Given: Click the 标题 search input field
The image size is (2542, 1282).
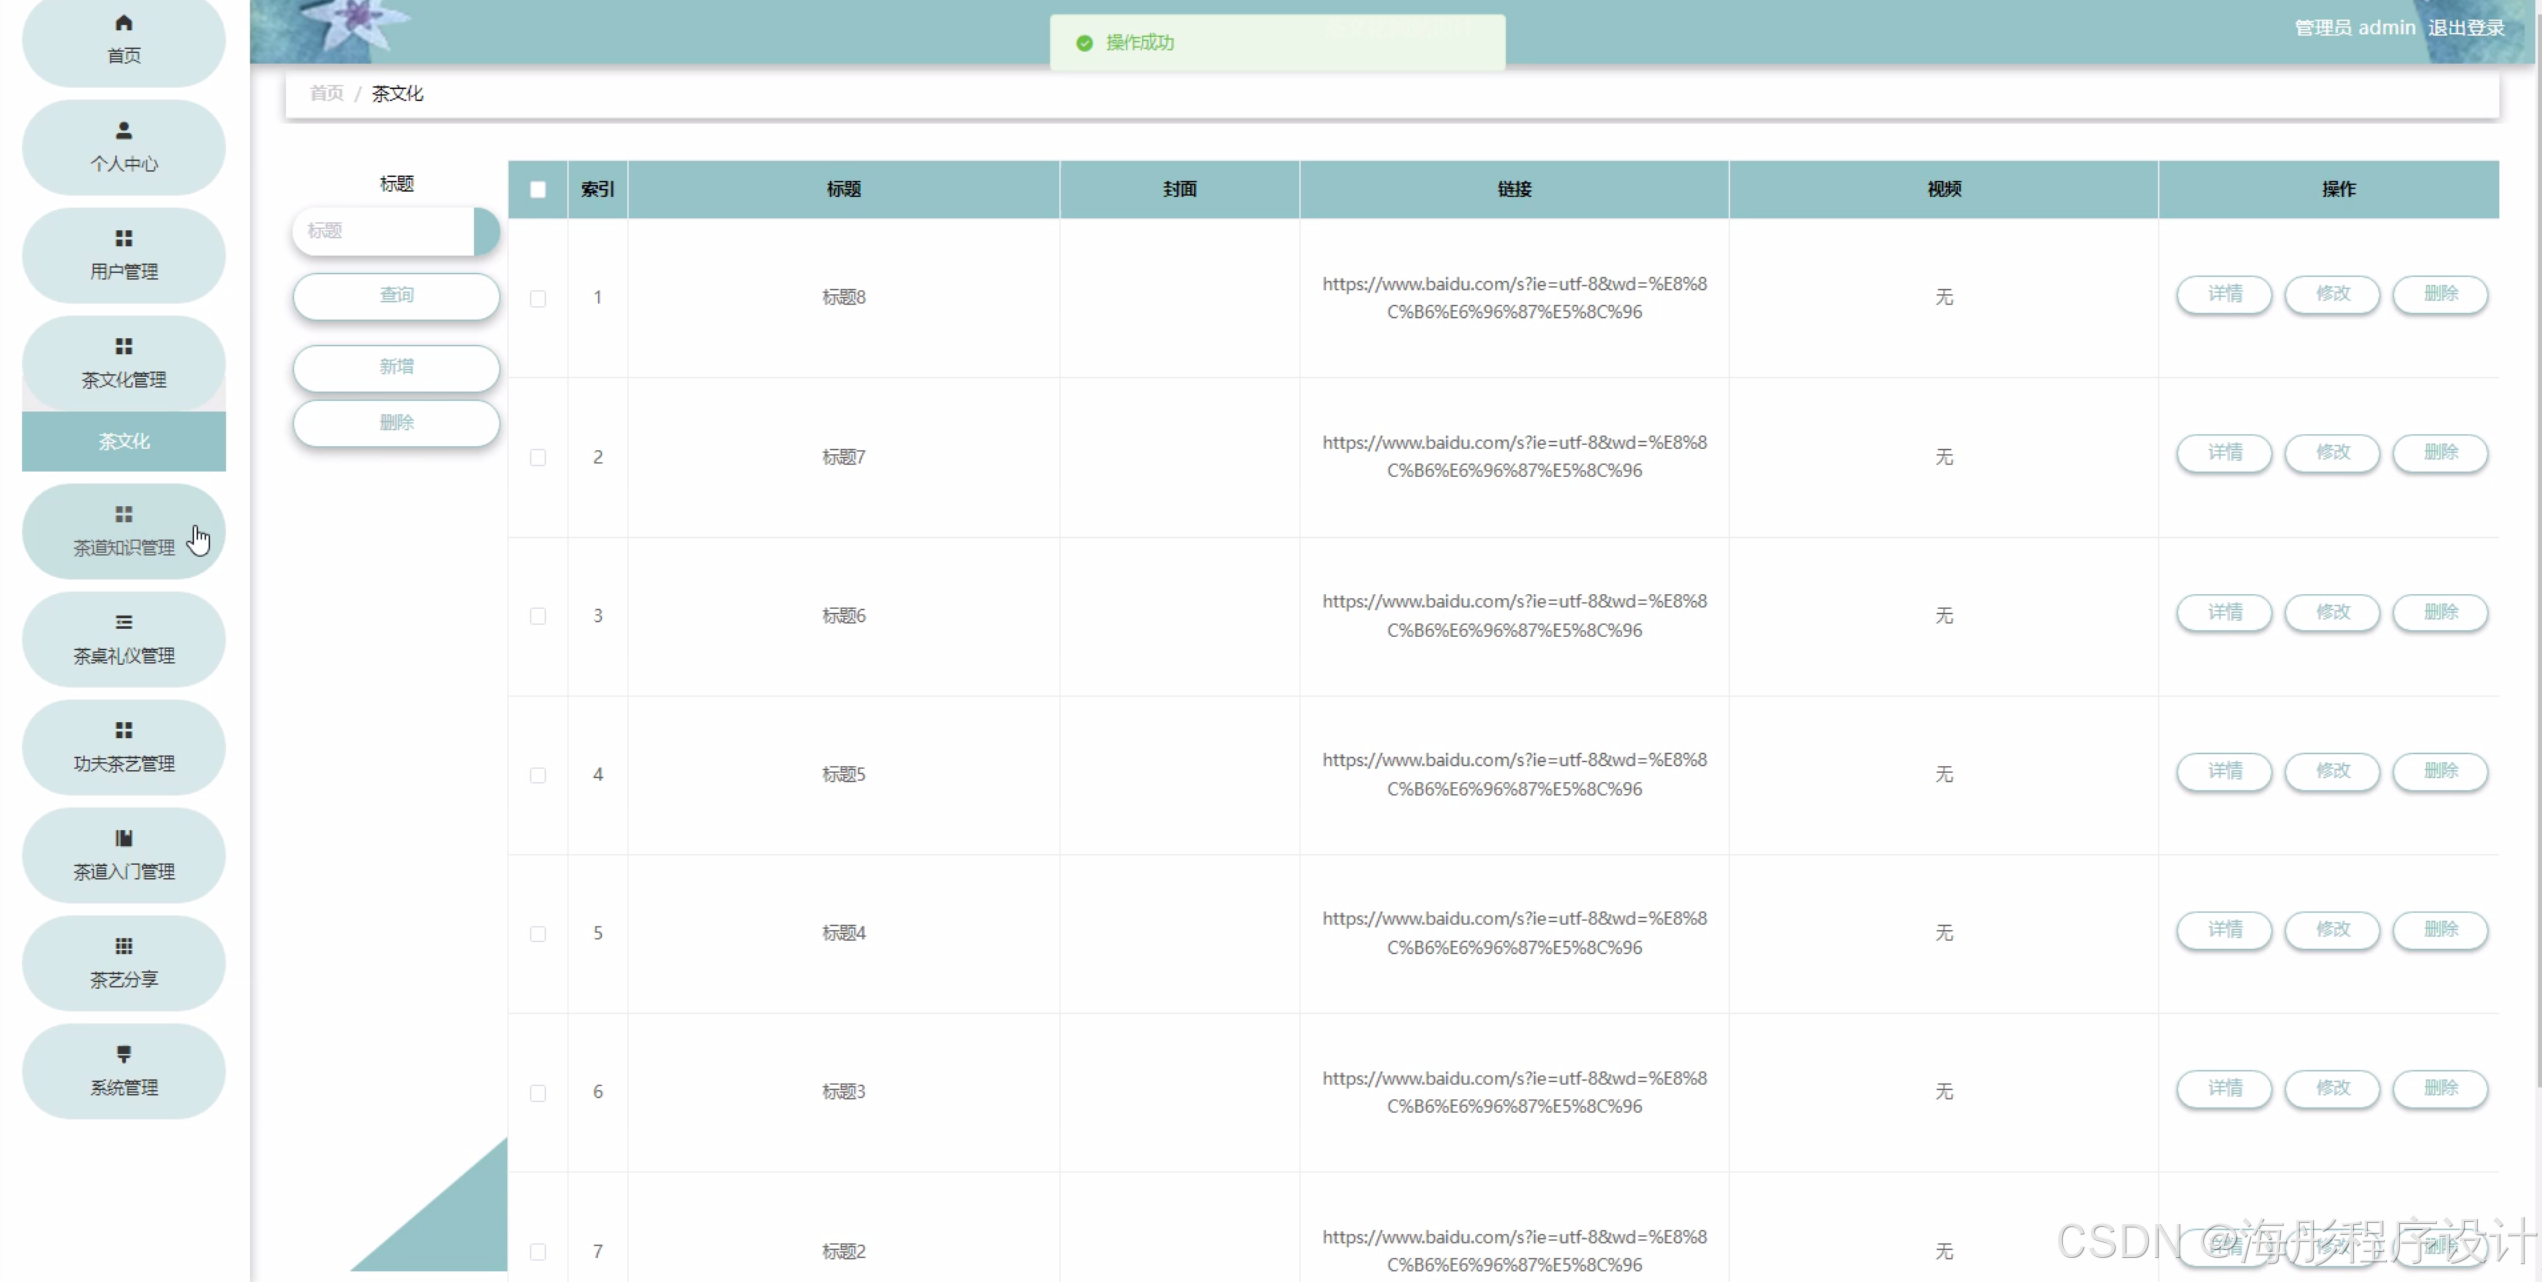Looking at the screenshot, I should pyautogui.click(x=385, y=231).
